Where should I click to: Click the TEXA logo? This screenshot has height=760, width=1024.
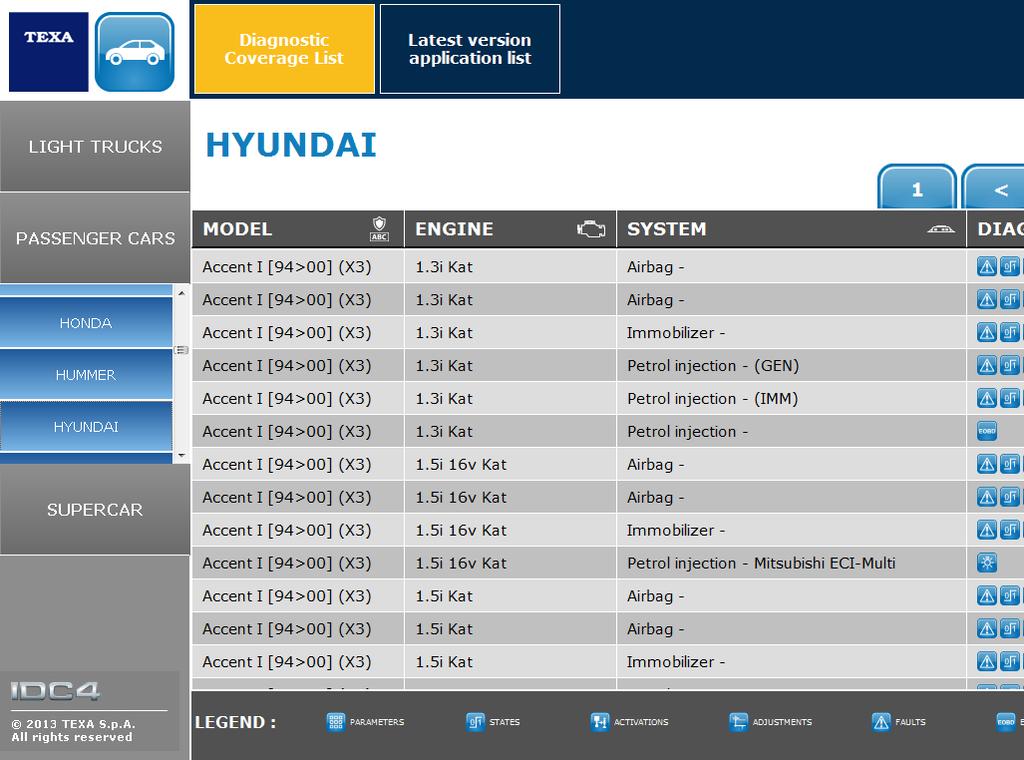pos(48,52)
